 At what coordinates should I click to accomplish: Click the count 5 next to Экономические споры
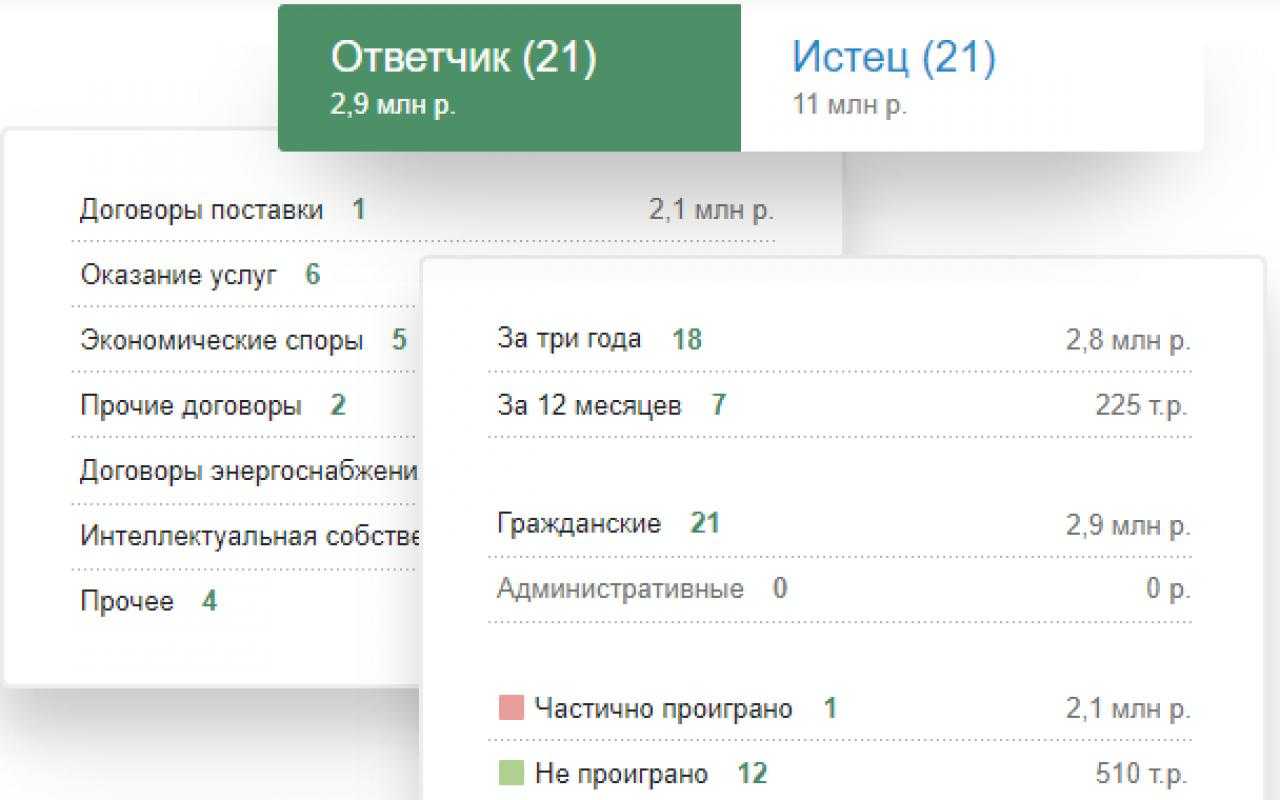(x=399, y=340)
